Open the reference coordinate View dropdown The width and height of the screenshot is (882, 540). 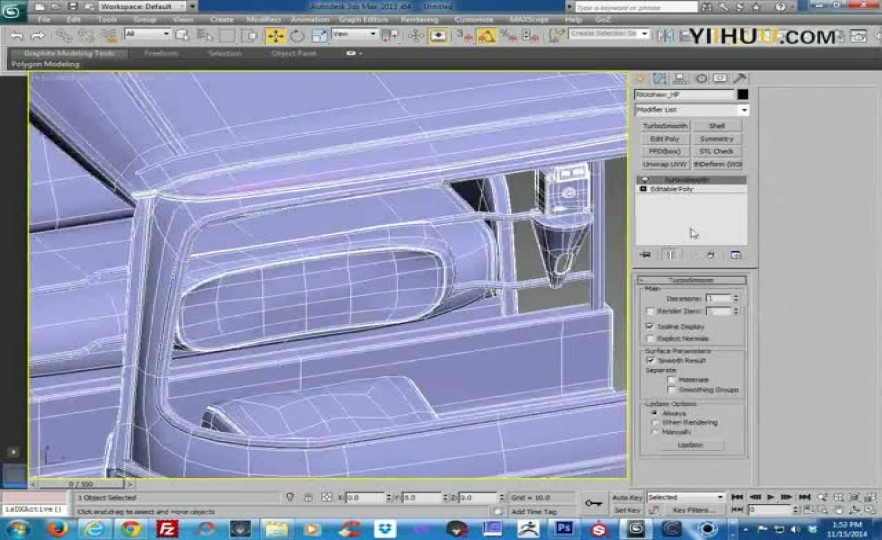point(354,34)
